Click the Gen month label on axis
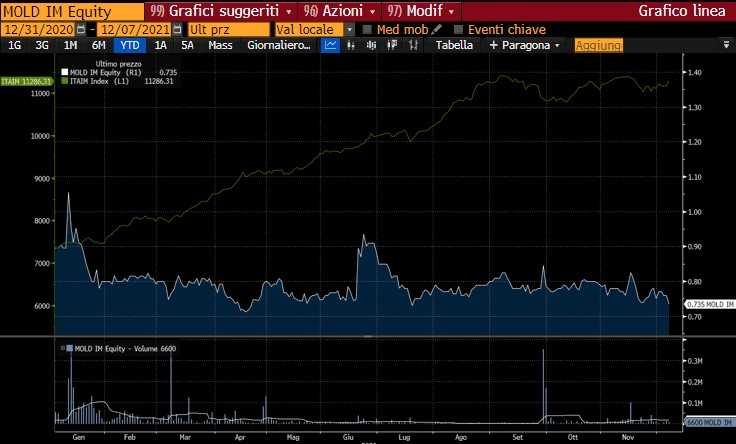736x444 pixels. pyautogui.click(x=78, y=437)
